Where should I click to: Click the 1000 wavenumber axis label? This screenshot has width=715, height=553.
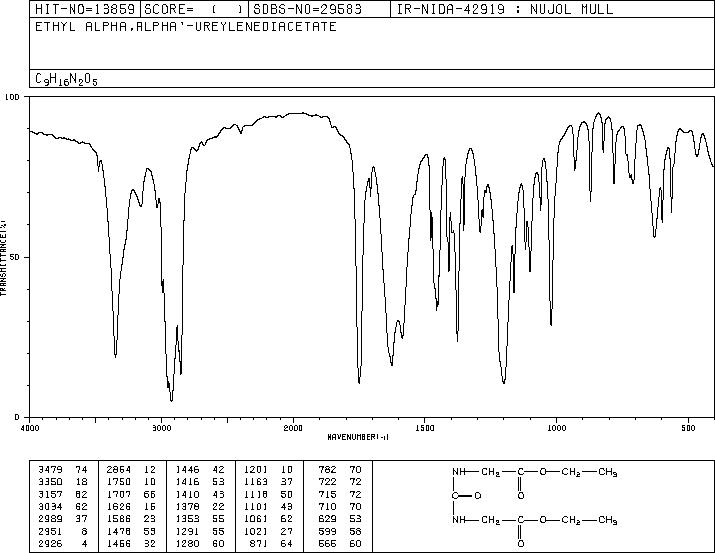(555, 427)
